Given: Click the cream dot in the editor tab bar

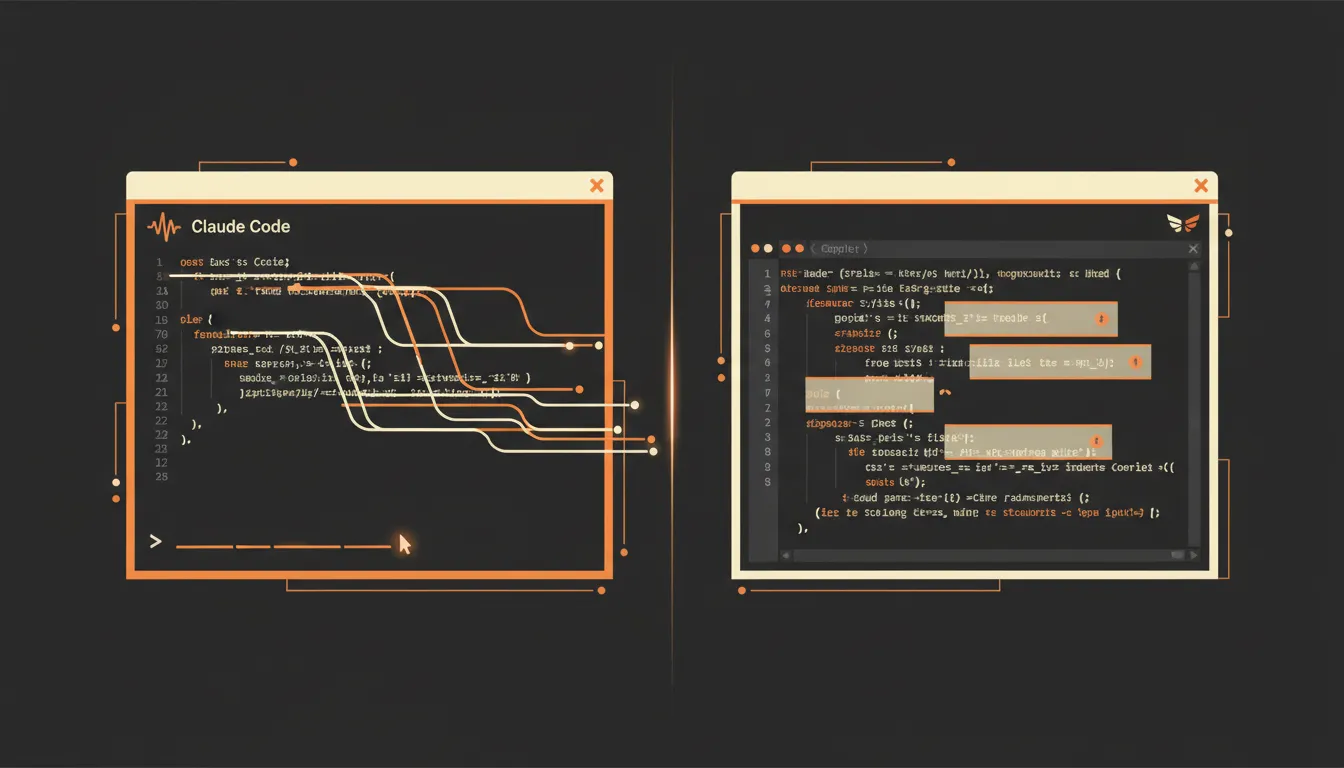Looking at the screenshot, I should click(x=768, y=248).
